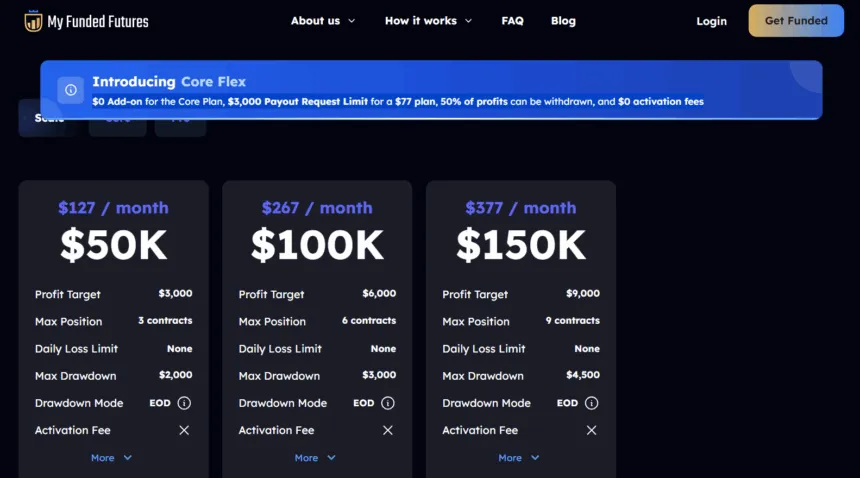The image size is (860, 478).
Task: Click Activation Fee X icon on $150K plan
Action: 591,430
